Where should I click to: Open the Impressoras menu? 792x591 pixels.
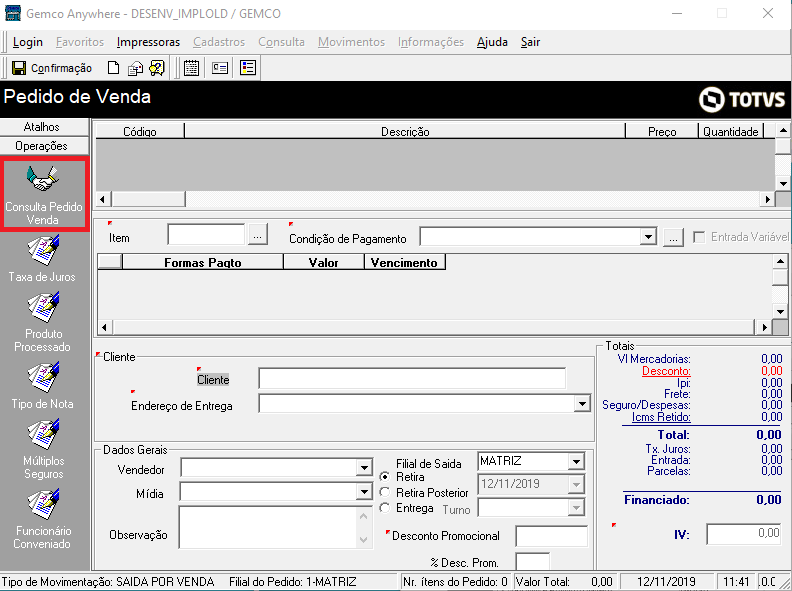point(148,42)
